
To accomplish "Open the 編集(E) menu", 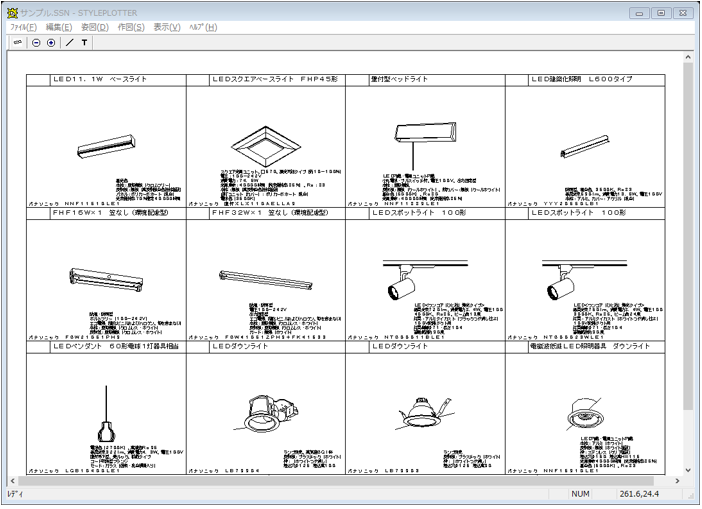I will click(x=61, y=27).
